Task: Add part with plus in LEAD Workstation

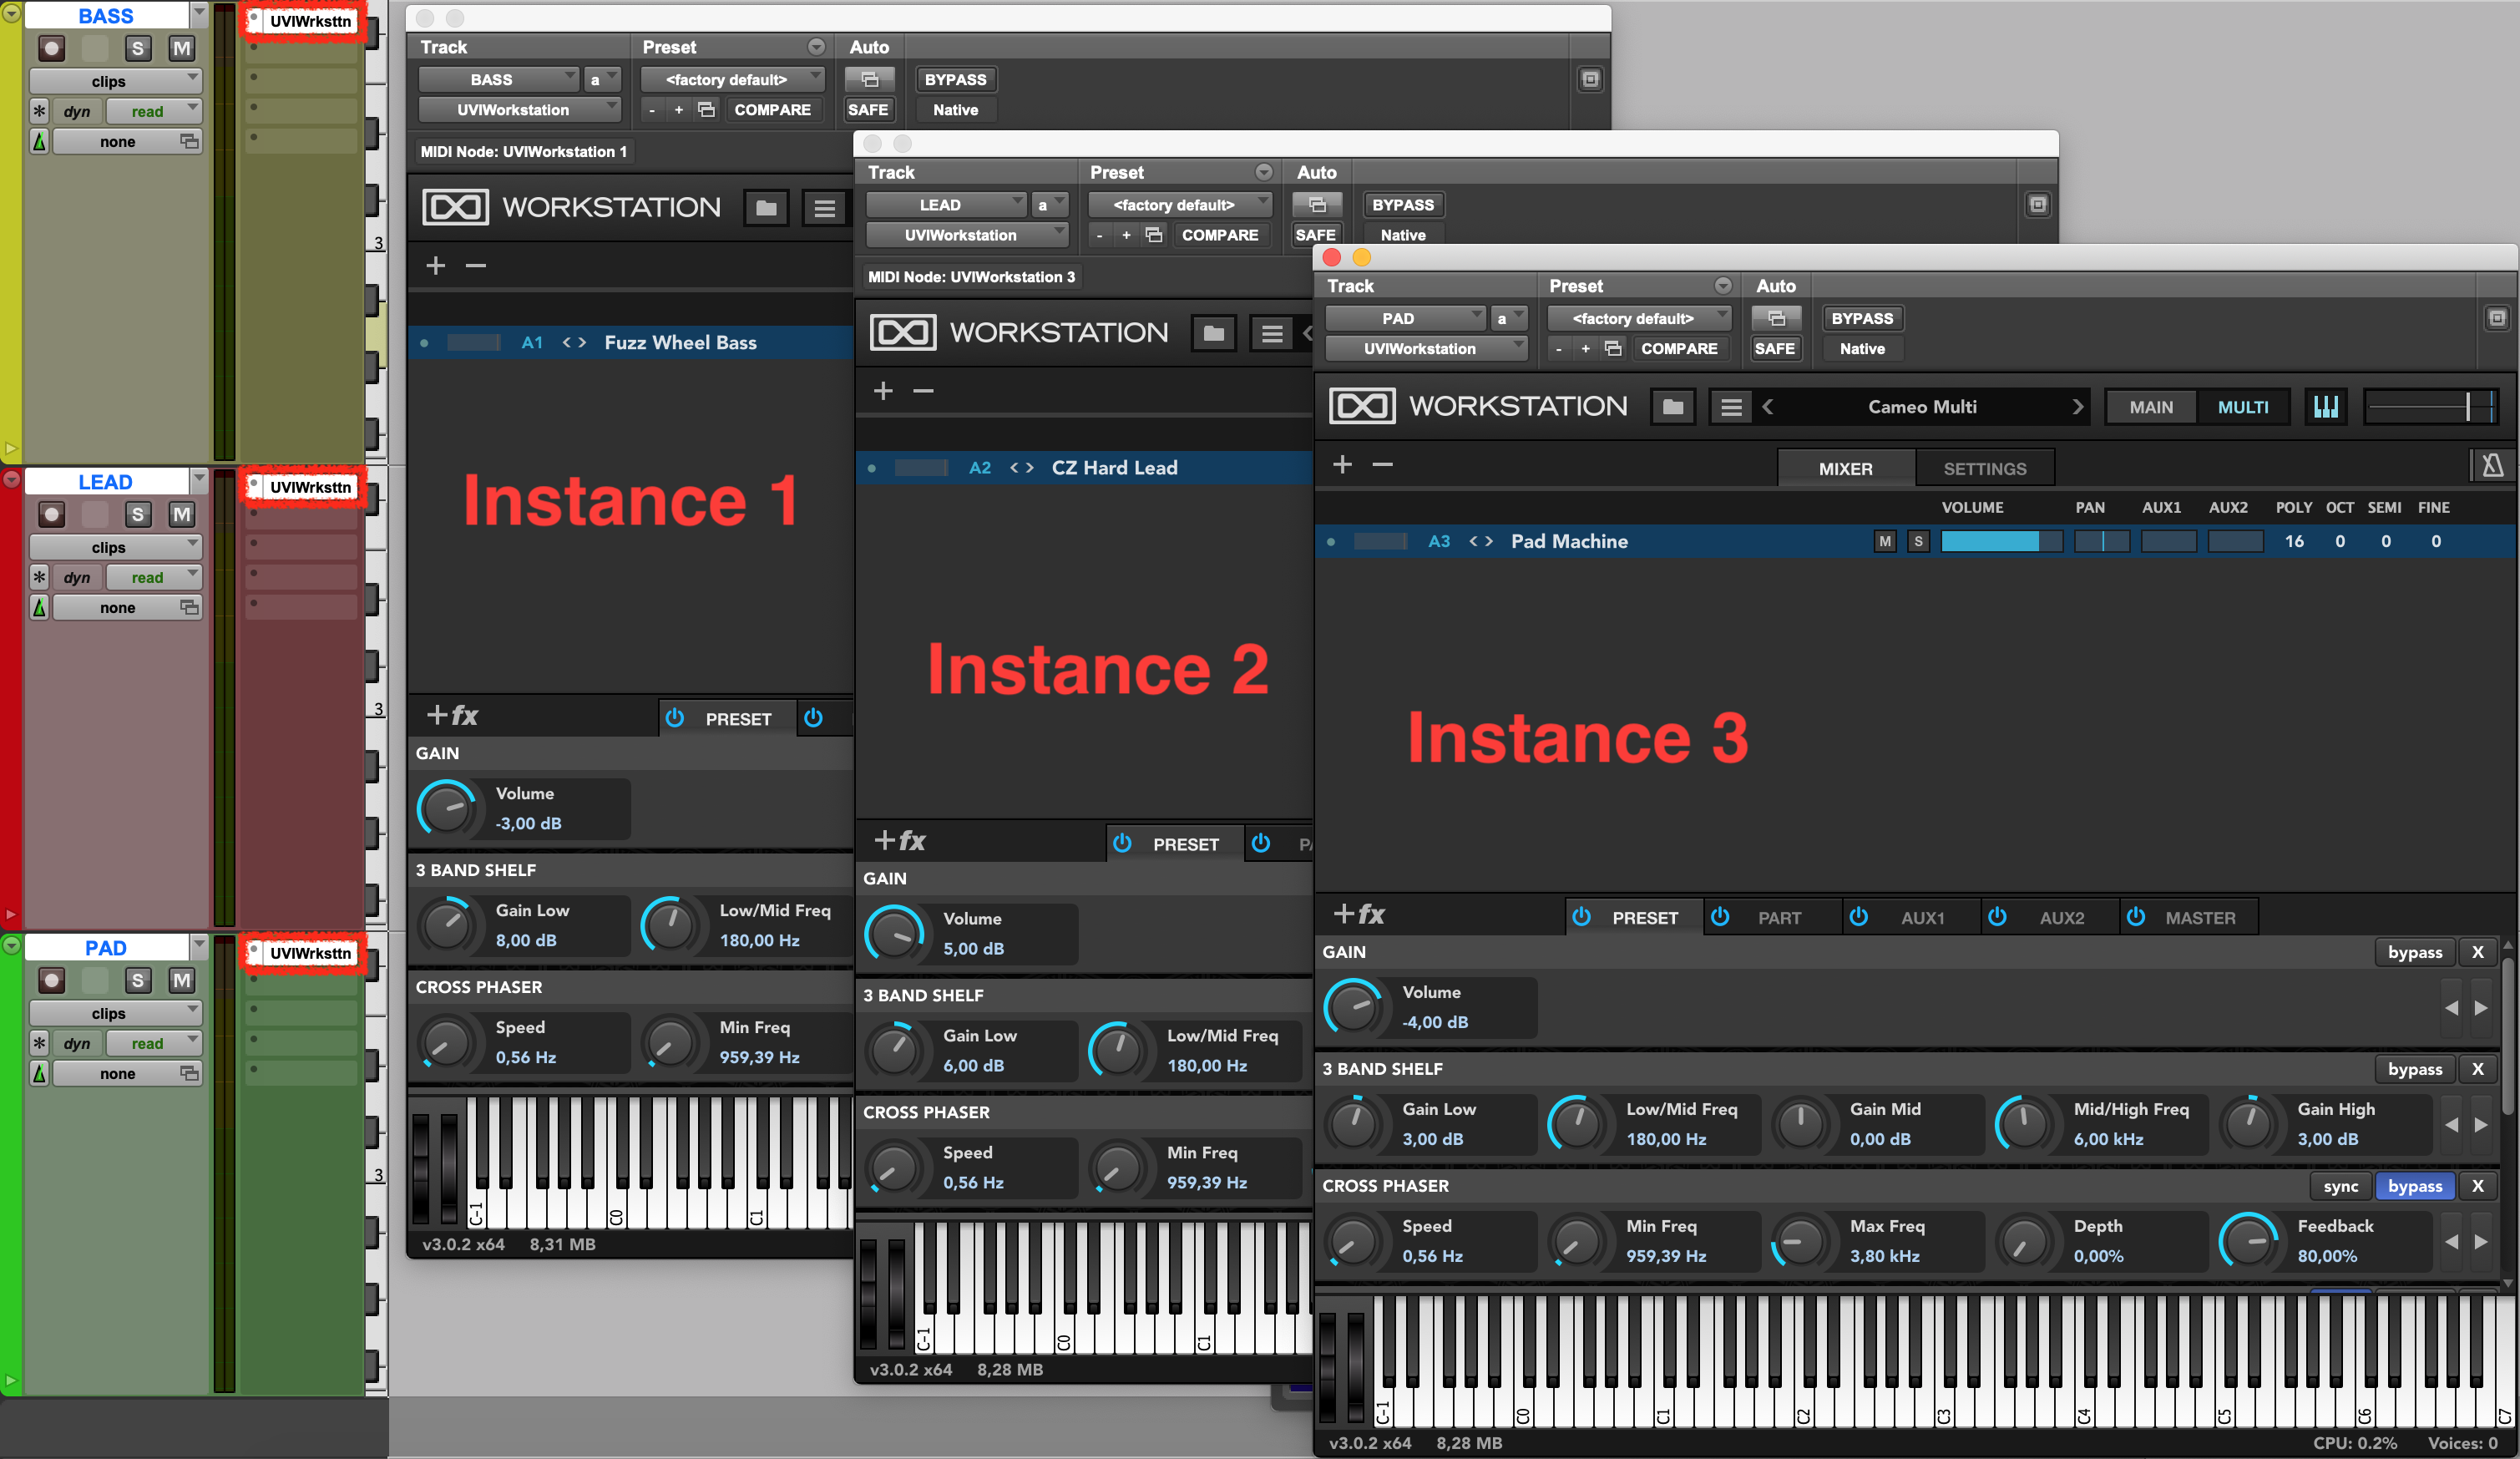Action: point(883,391)
